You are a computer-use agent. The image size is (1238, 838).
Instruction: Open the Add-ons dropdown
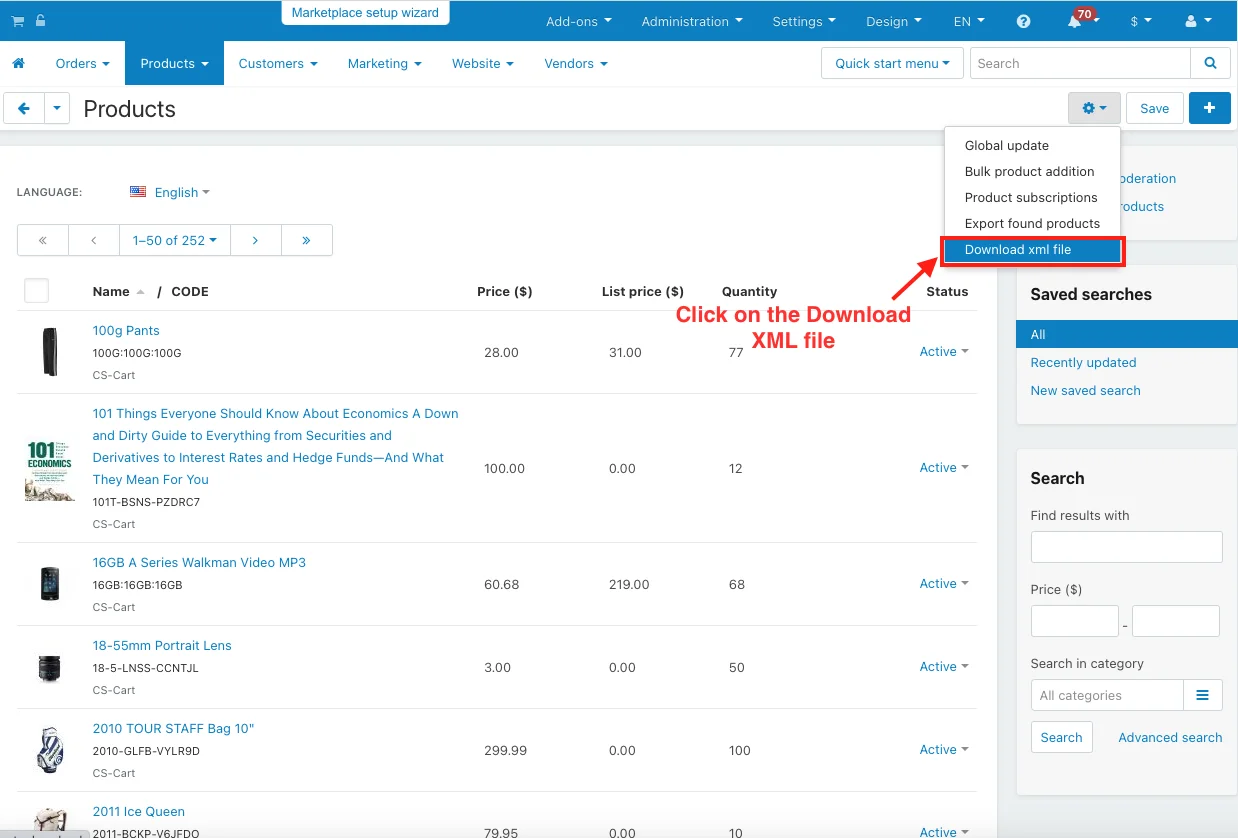pyautogui.click(x=579, y=21)
